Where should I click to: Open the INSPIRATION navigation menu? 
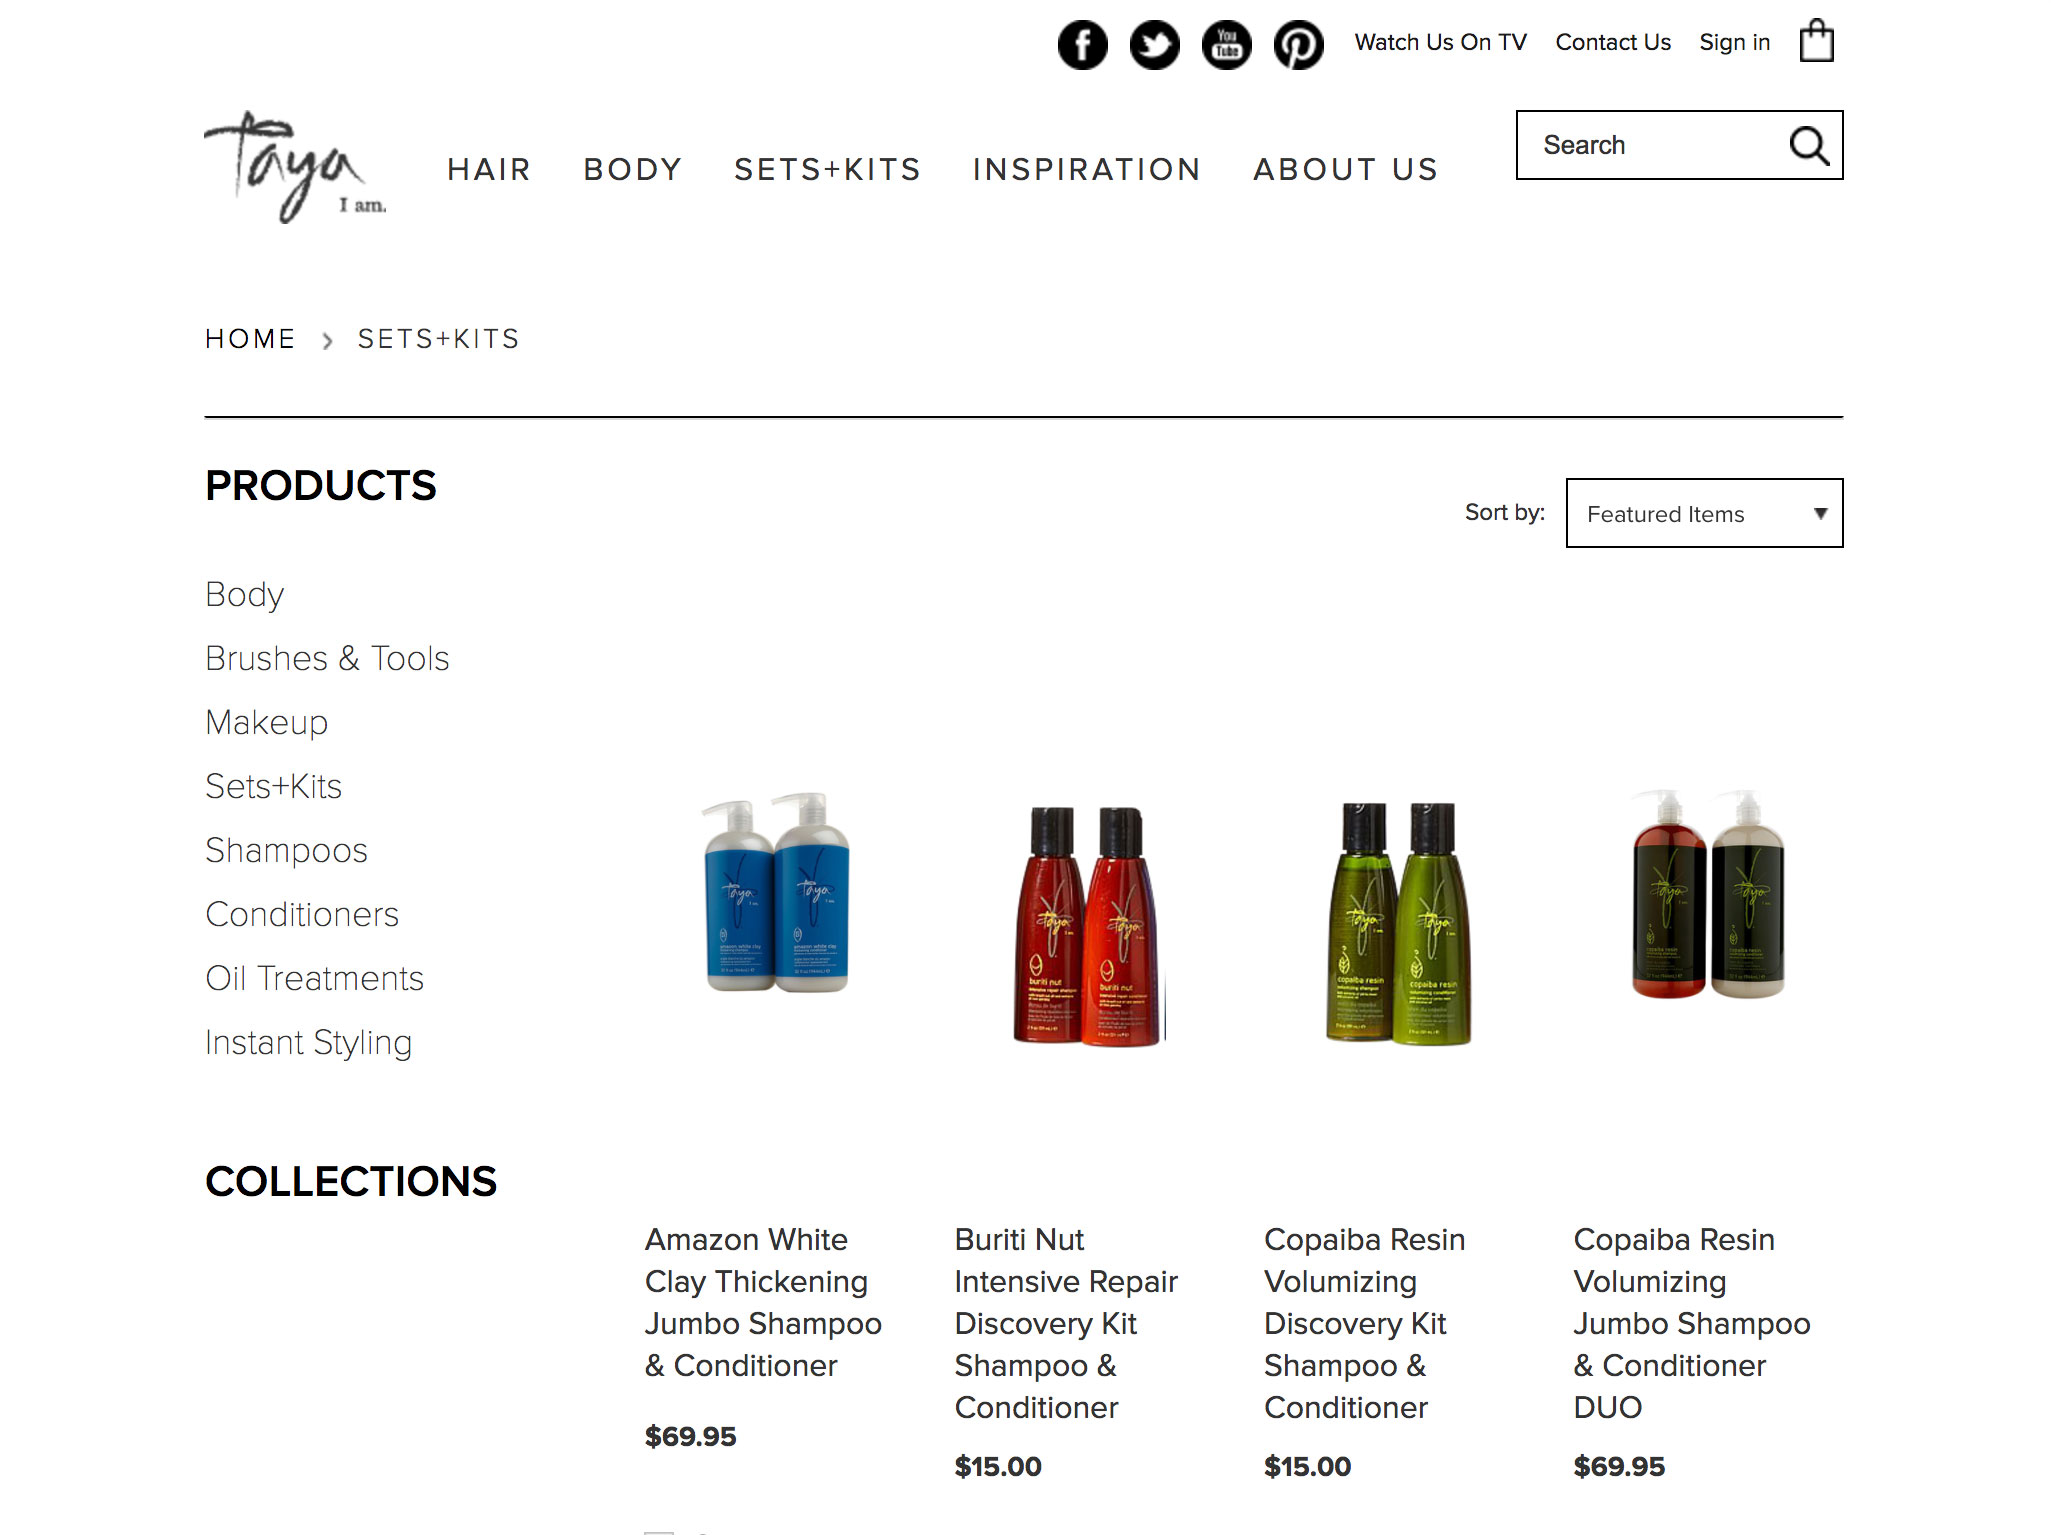point(1087,170)
